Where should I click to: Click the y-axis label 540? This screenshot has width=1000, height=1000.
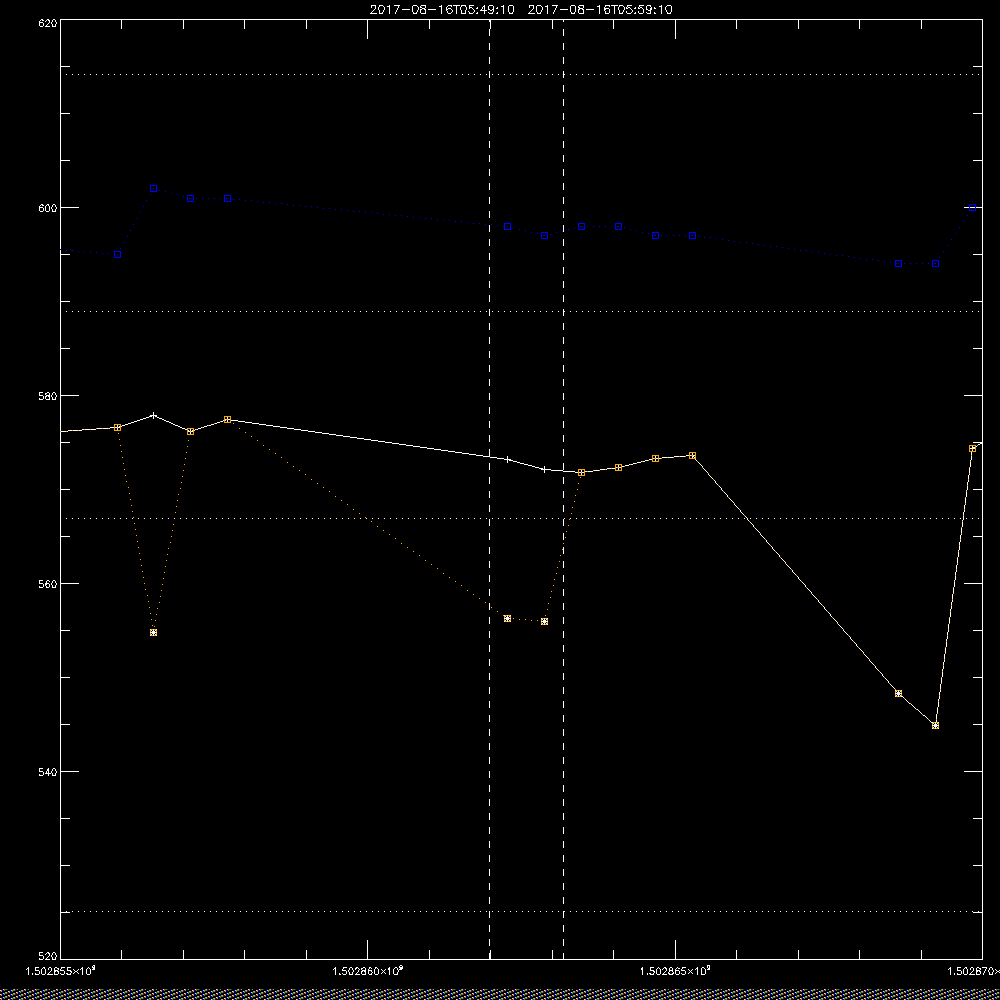[48, 772]
